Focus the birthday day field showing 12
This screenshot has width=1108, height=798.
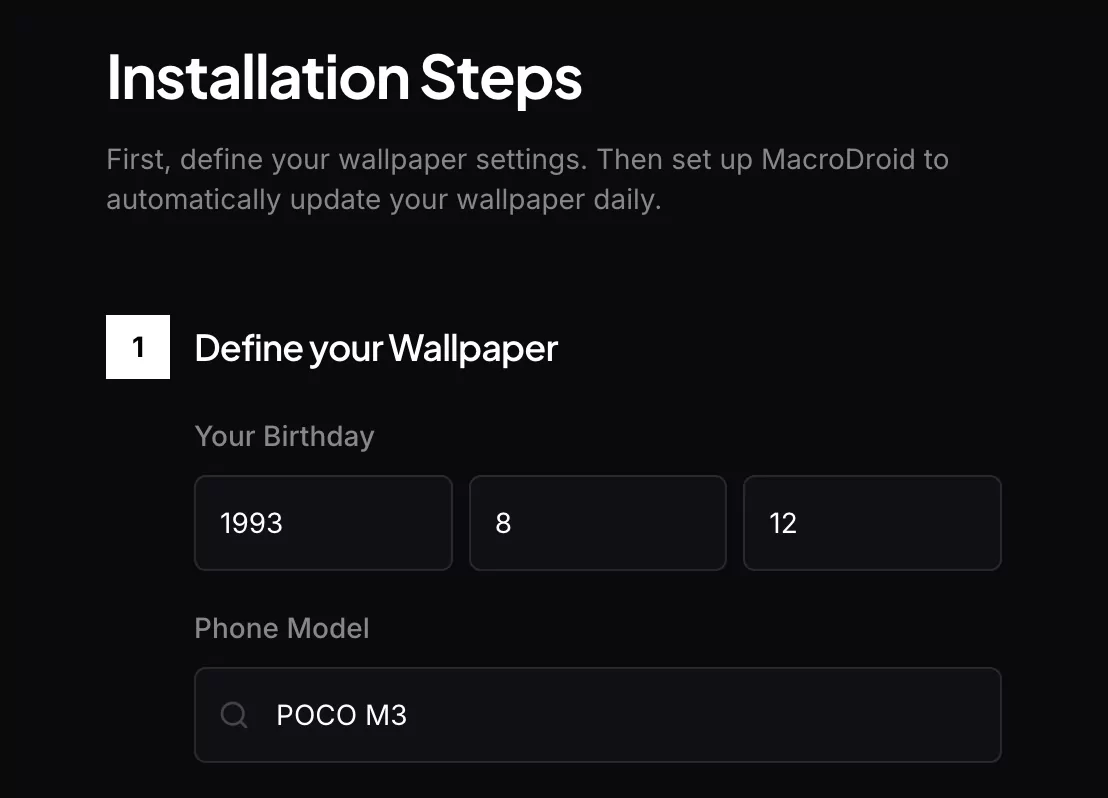pyautogui.click(x=872, y=523)
